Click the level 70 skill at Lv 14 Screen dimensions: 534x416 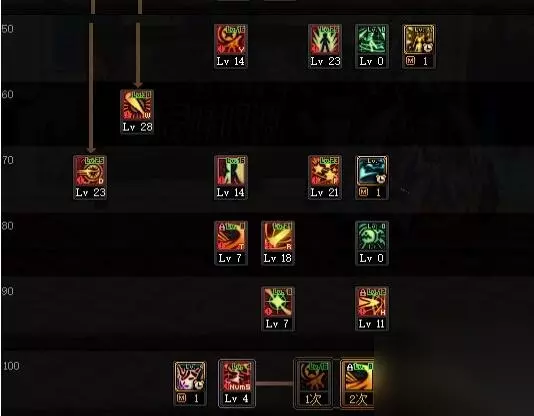231,177
